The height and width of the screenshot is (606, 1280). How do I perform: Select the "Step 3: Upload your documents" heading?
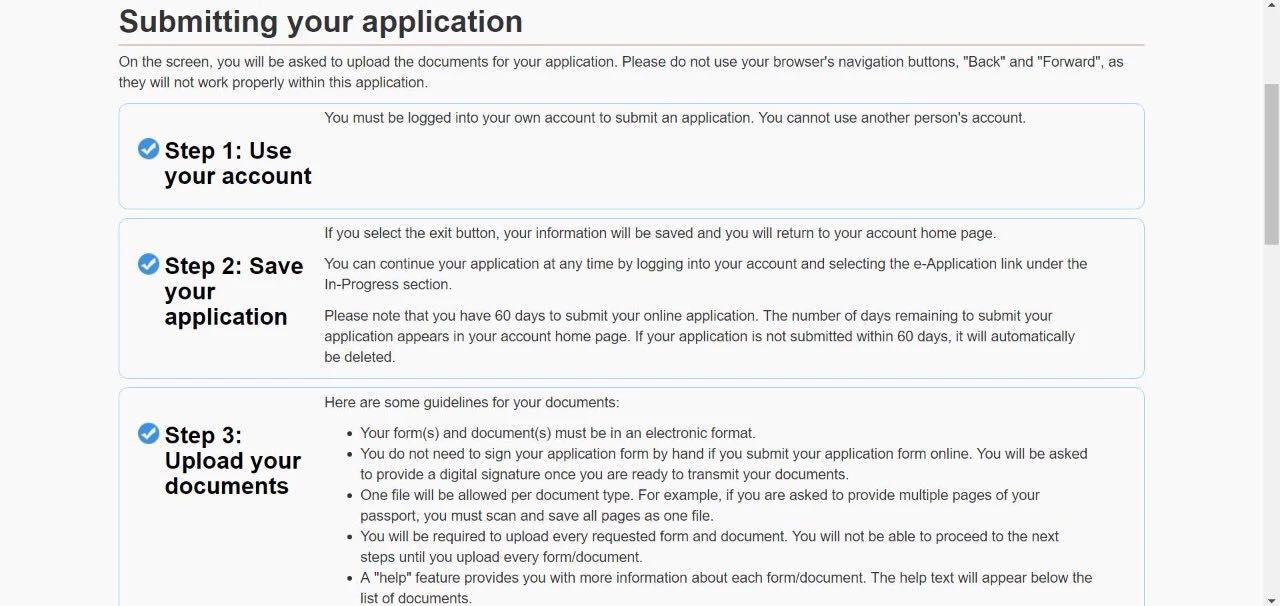[x=232, y=460]
